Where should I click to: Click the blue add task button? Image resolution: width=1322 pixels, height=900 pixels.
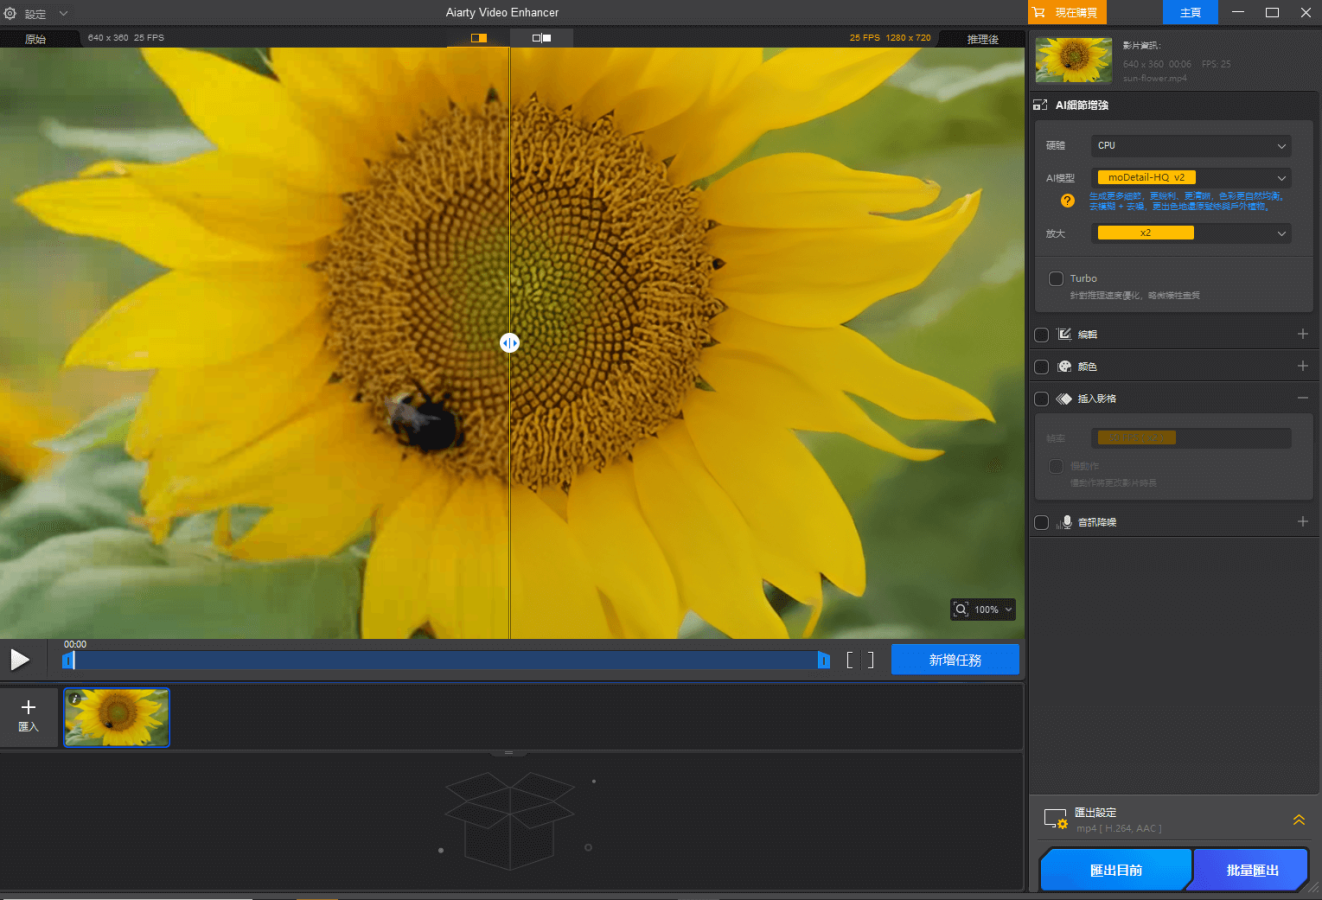(x=954, y=660)
